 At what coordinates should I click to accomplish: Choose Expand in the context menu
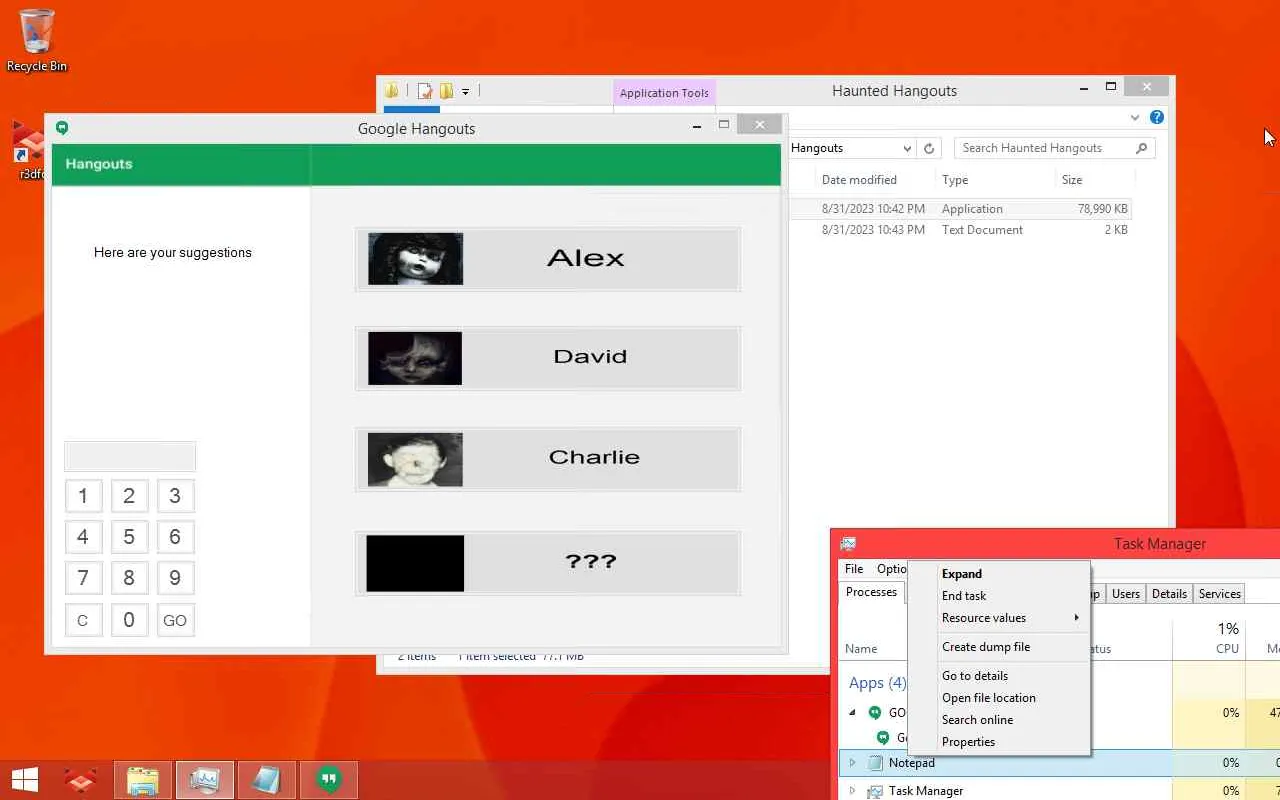(998, 574)
